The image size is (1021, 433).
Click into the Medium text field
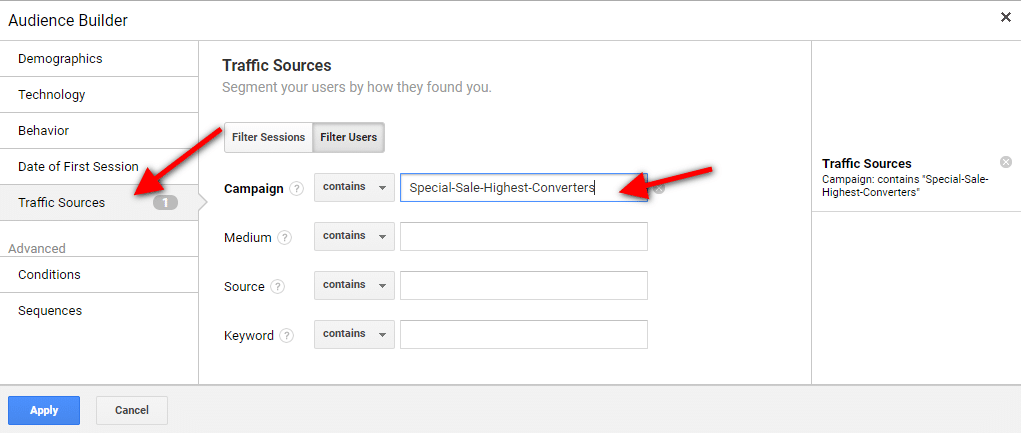pos(523,237)
